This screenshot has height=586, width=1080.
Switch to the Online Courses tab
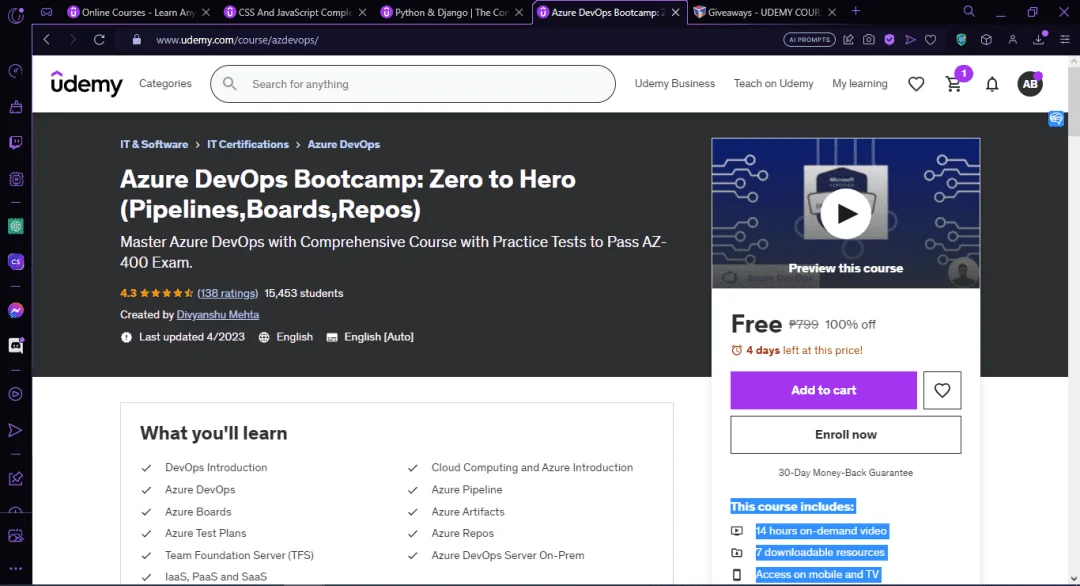point(137,12)
